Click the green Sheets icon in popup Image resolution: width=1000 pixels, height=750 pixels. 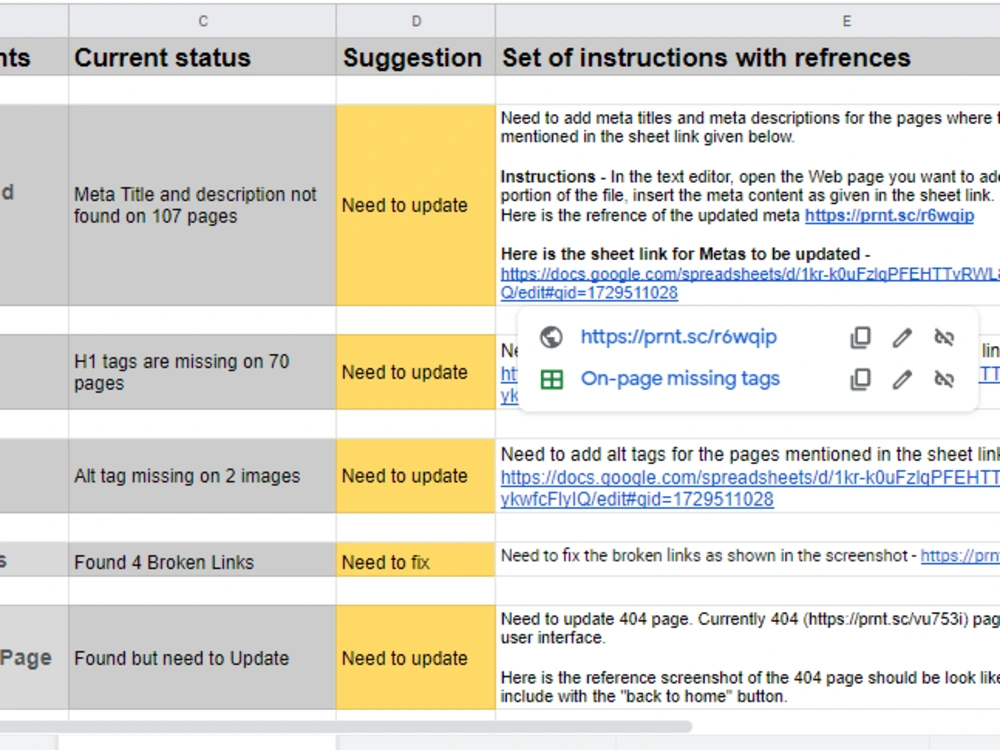552,379
